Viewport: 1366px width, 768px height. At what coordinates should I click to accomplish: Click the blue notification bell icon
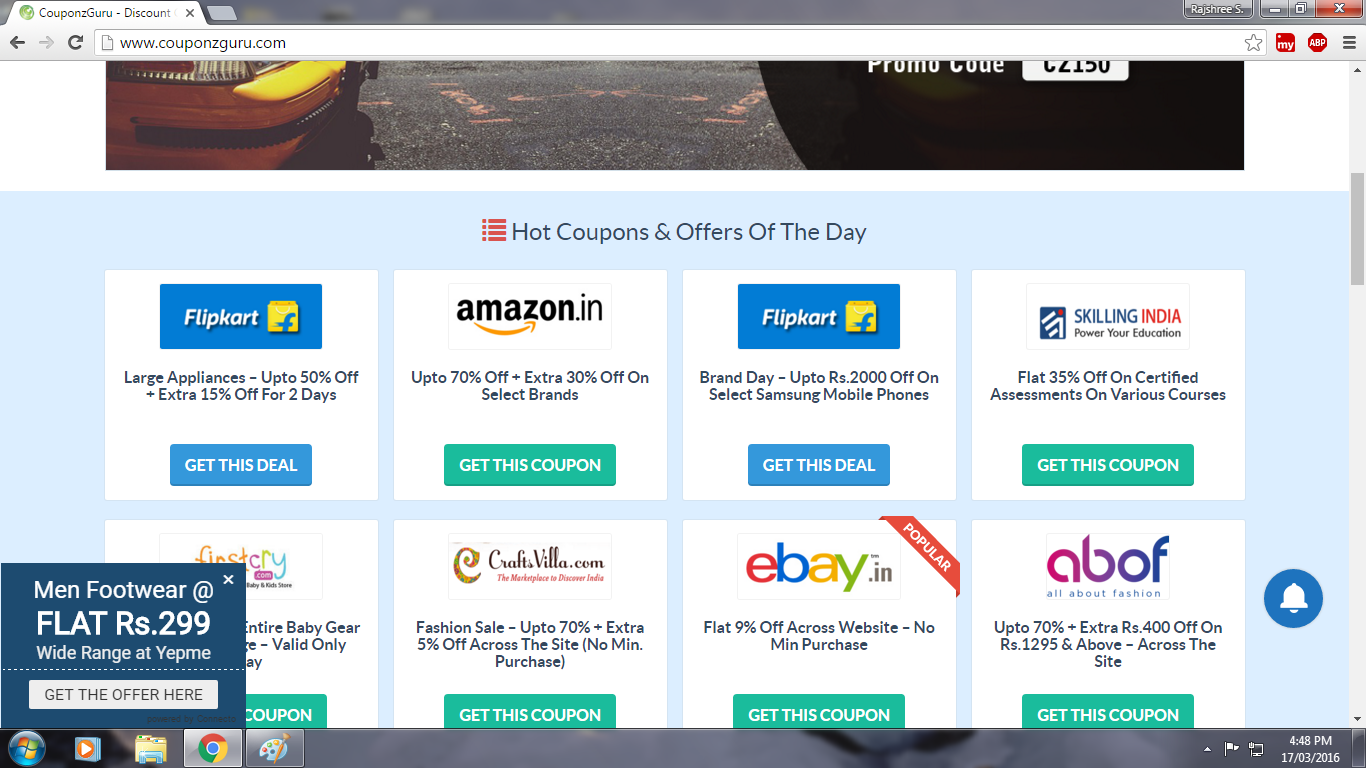1293,599
